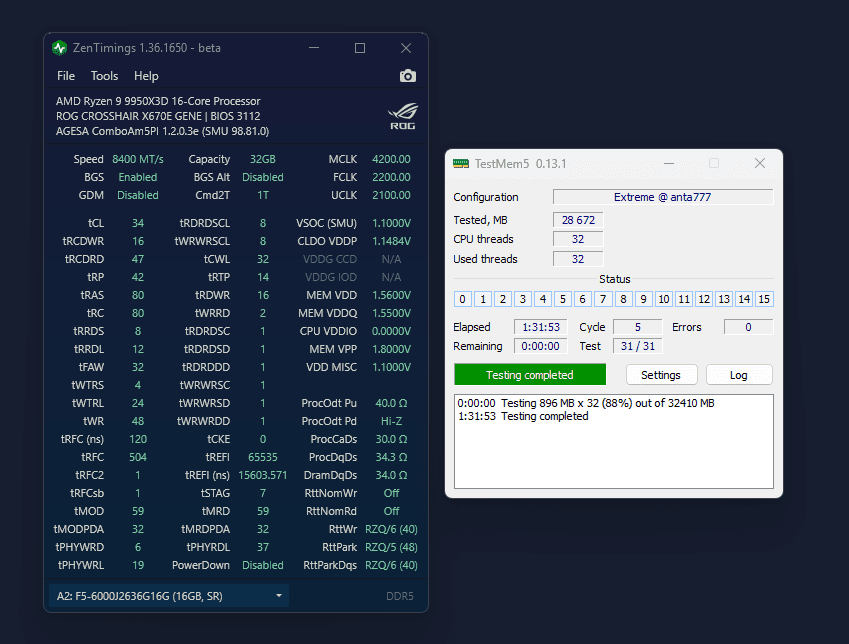This screenshot has width=849, height=644.
Task: Click the GDM value Disabled
Action: [138, 195]
